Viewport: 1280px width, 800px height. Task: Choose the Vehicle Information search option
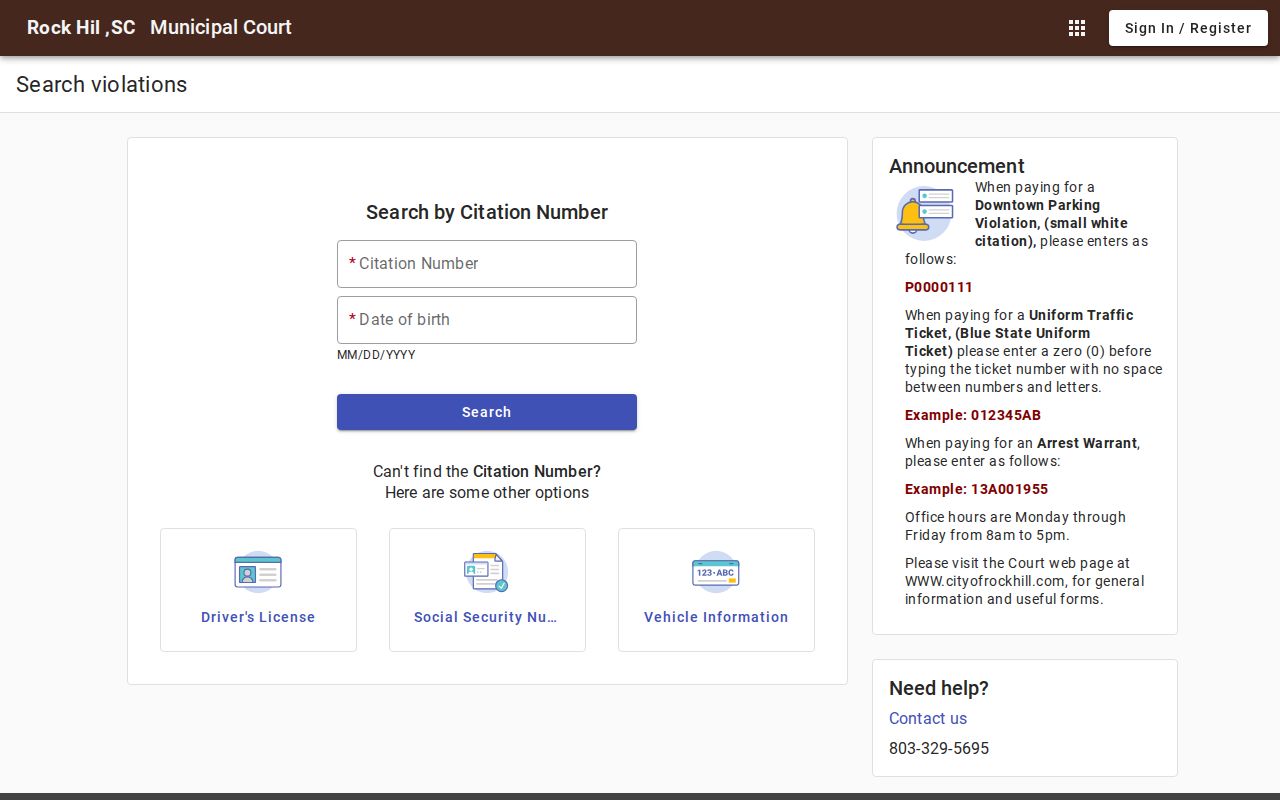(716, 590)
